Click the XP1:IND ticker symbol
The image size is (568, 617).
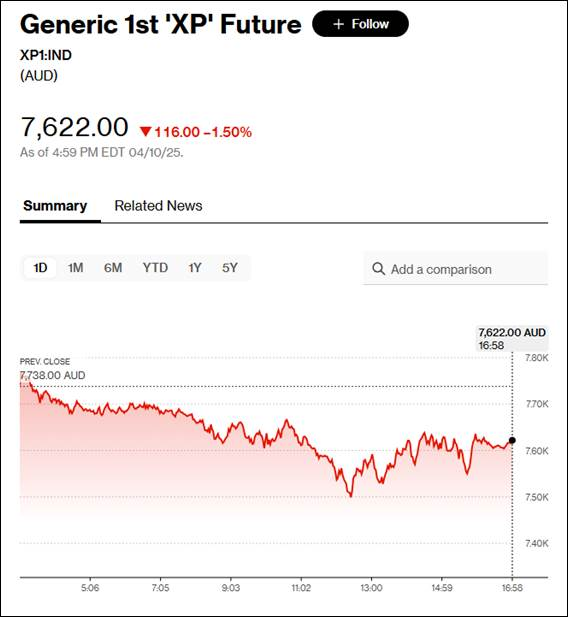46,55
